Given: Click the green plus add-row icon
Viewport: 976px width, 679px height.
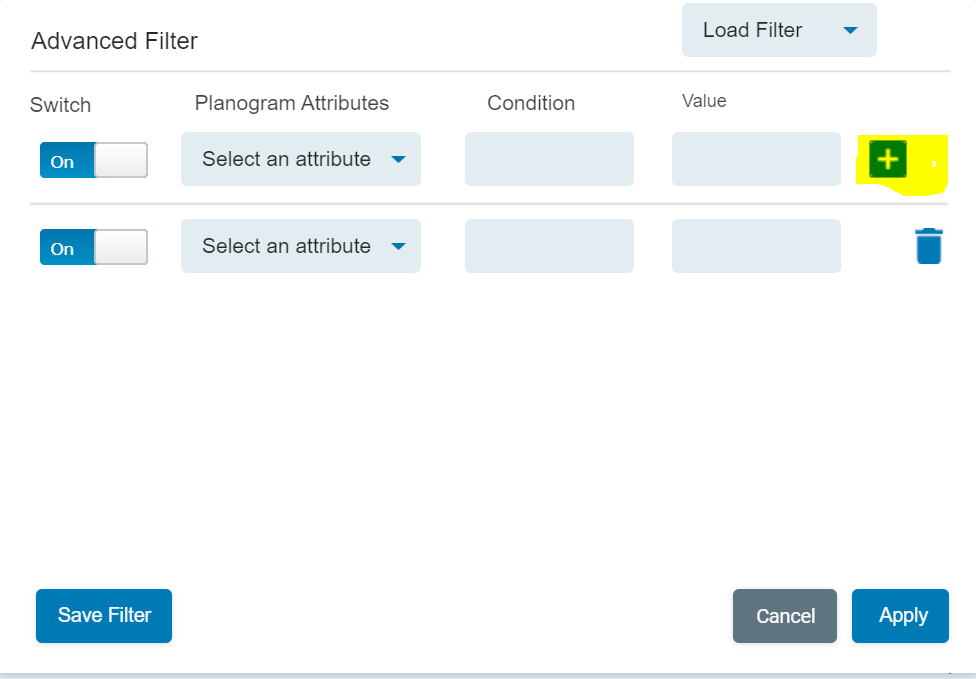Looking at the screenshot, I should (x=887, y=159).
